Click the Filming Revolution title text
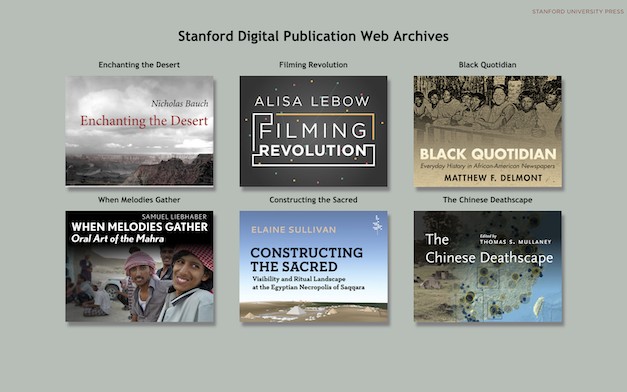The width and height of the screenshot is (627, 392). 313,65
